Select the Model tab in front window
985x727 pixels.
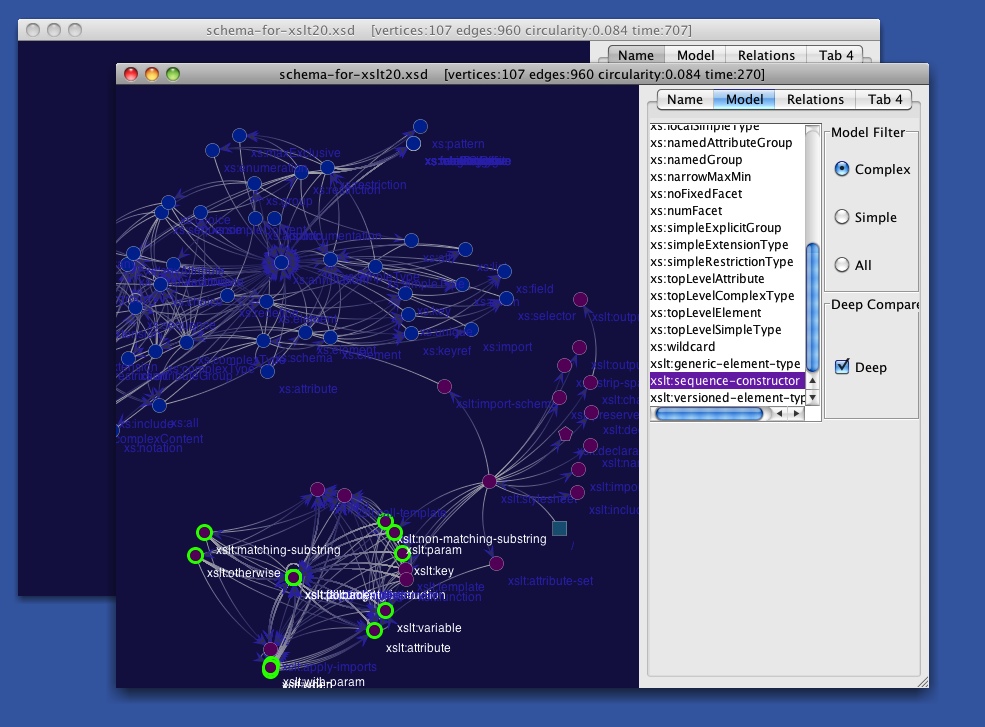click(744, 99)
